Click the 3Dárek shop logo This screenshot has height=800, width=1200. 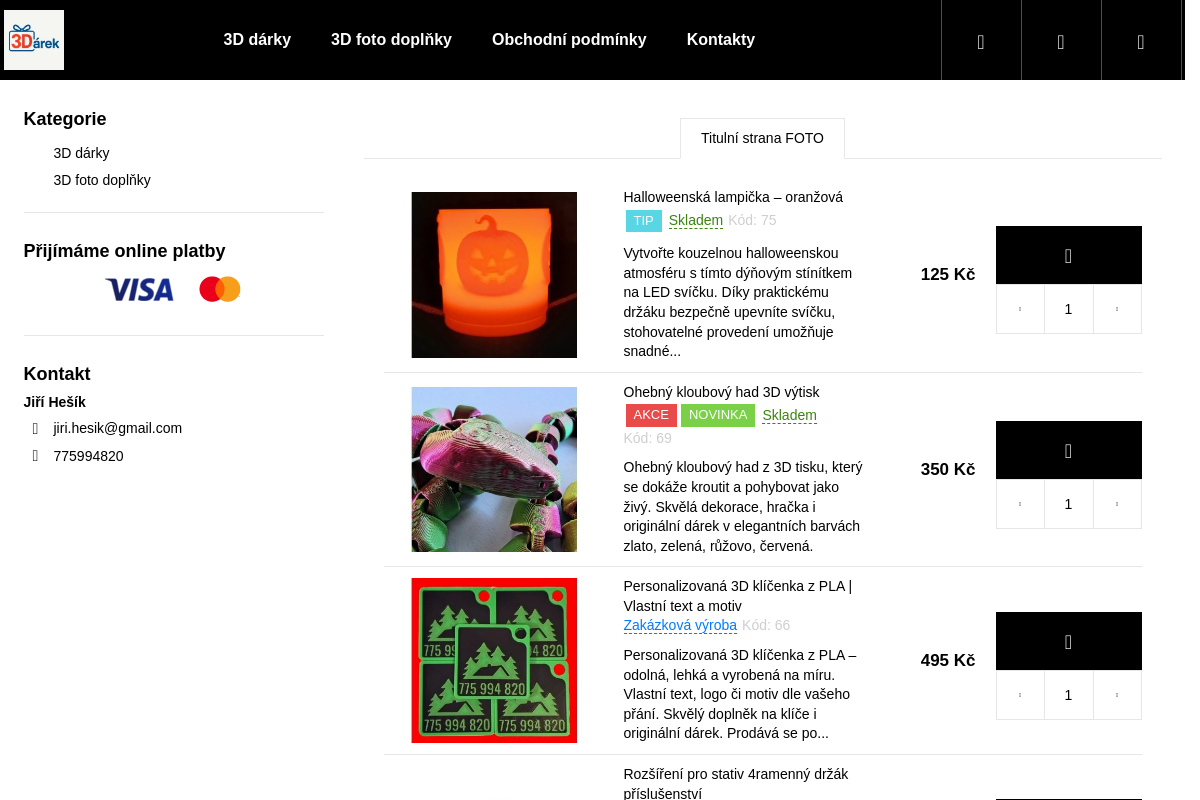(x=34, y=40)
